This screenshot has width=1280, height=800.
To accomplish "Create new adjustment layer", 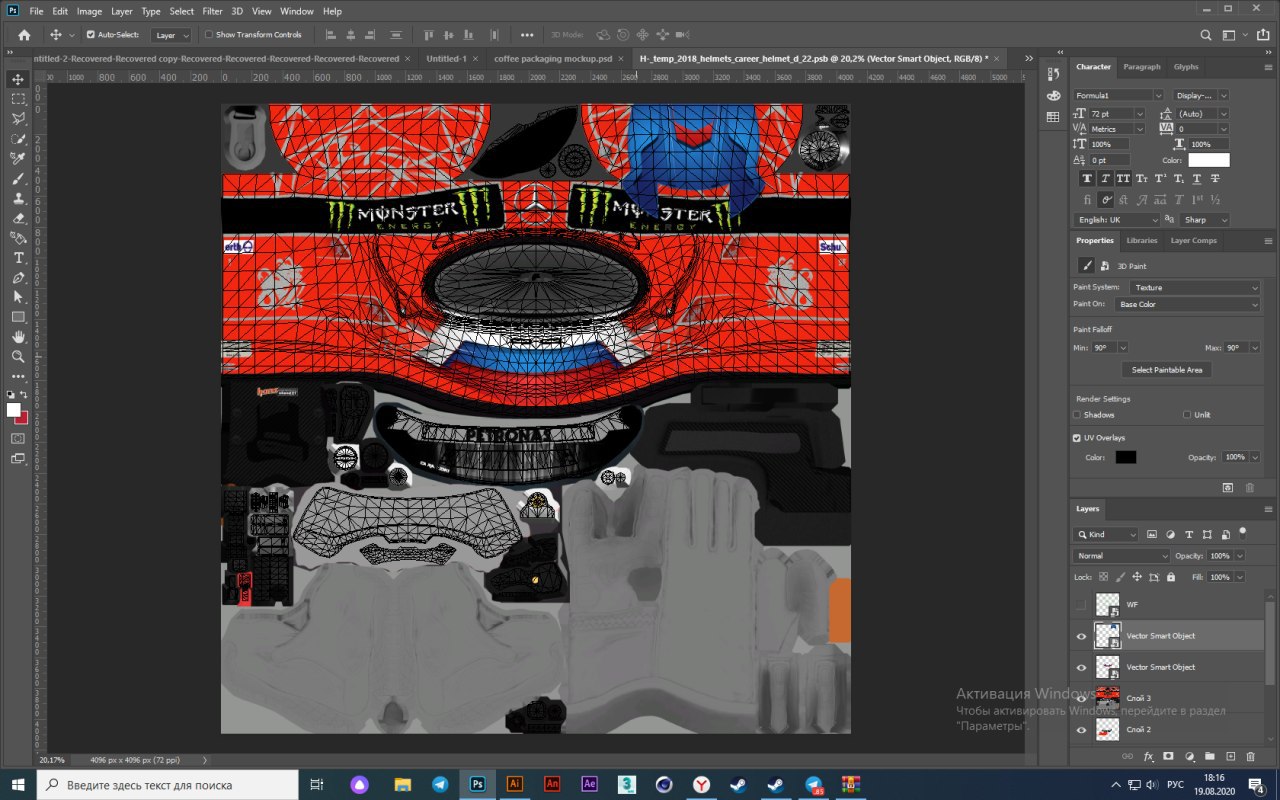I will point(1190,757).
